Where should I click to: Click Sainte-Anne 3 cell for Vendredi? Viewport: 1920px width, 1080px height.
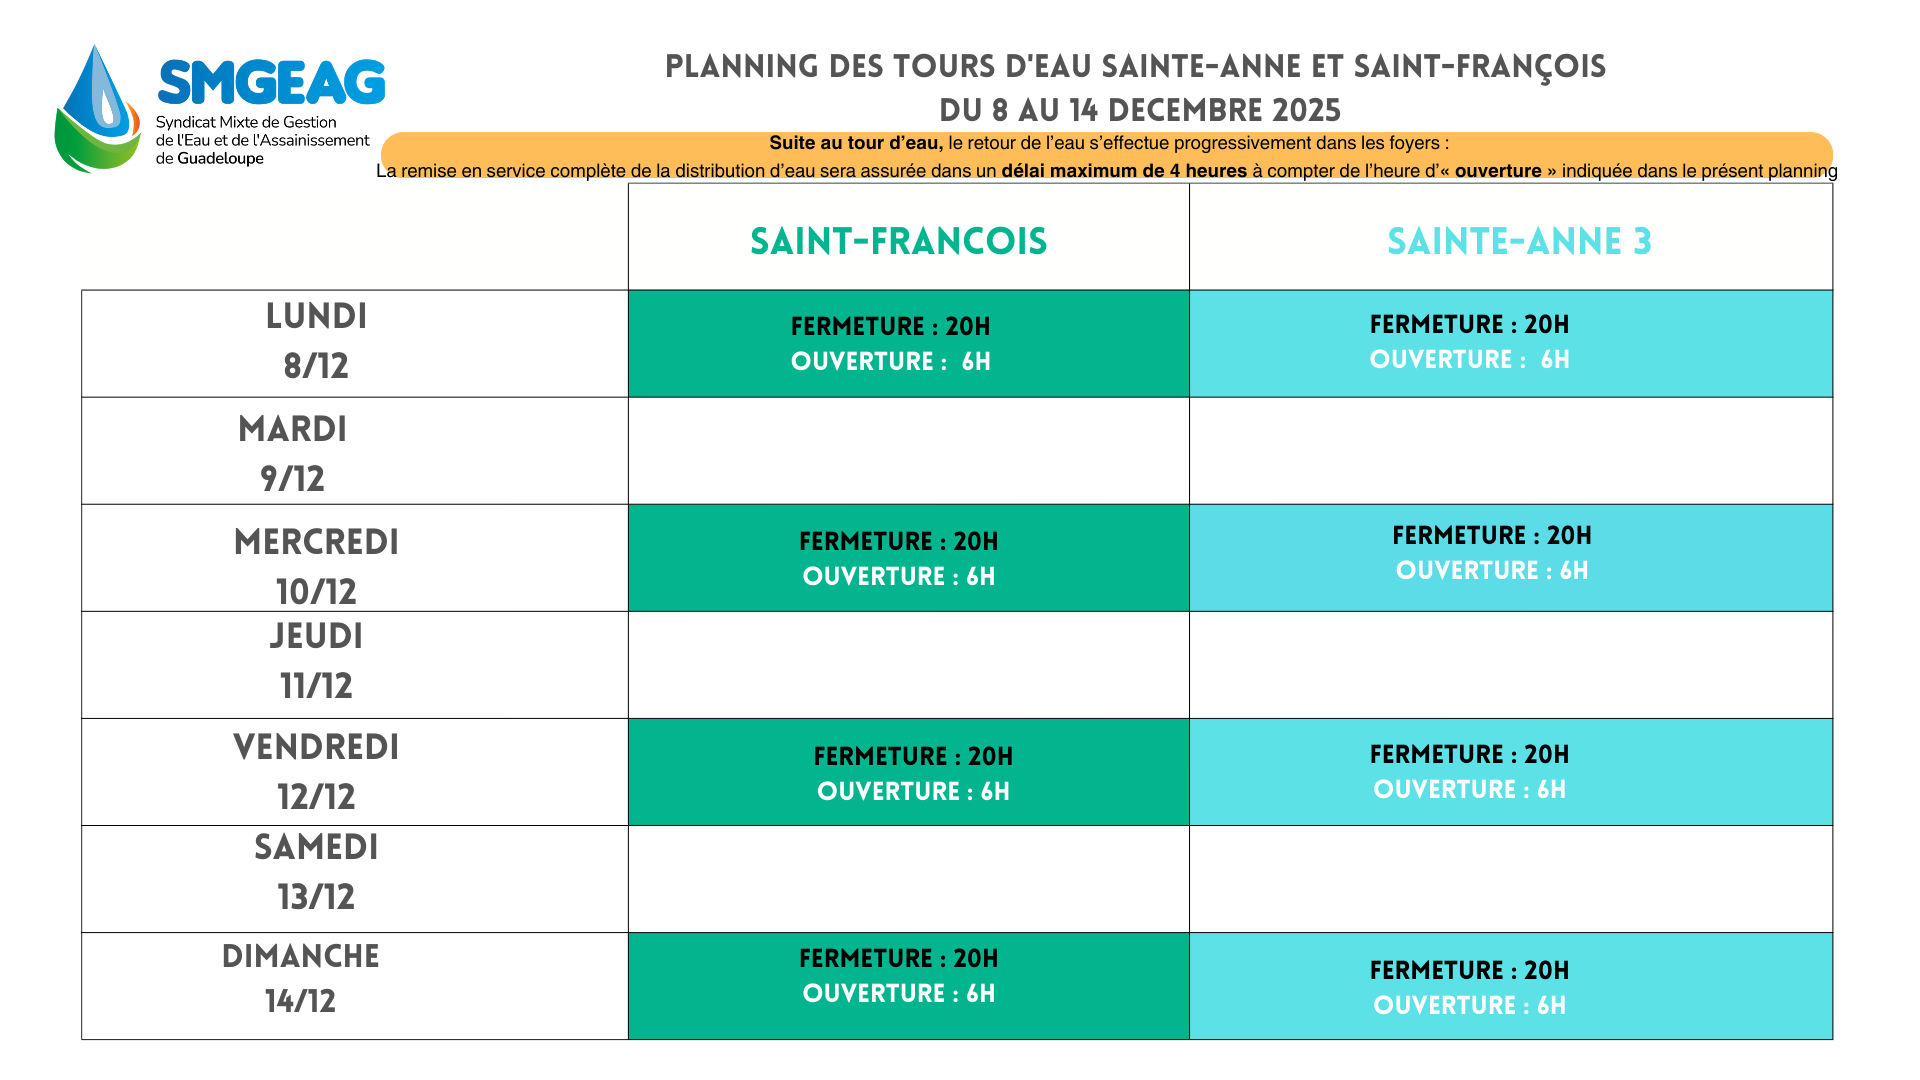(1510, 772)
